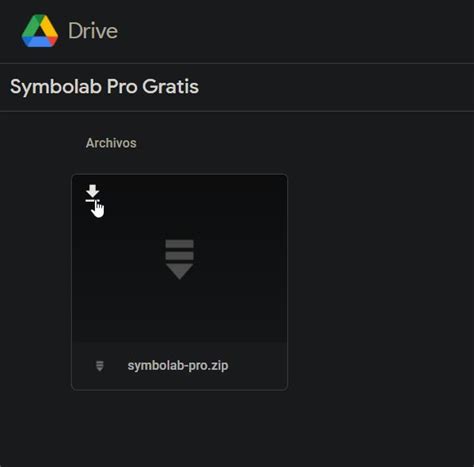474x467 pixels.
Task: Click the Drive wordmark text
Action: (x=93, y=31)
